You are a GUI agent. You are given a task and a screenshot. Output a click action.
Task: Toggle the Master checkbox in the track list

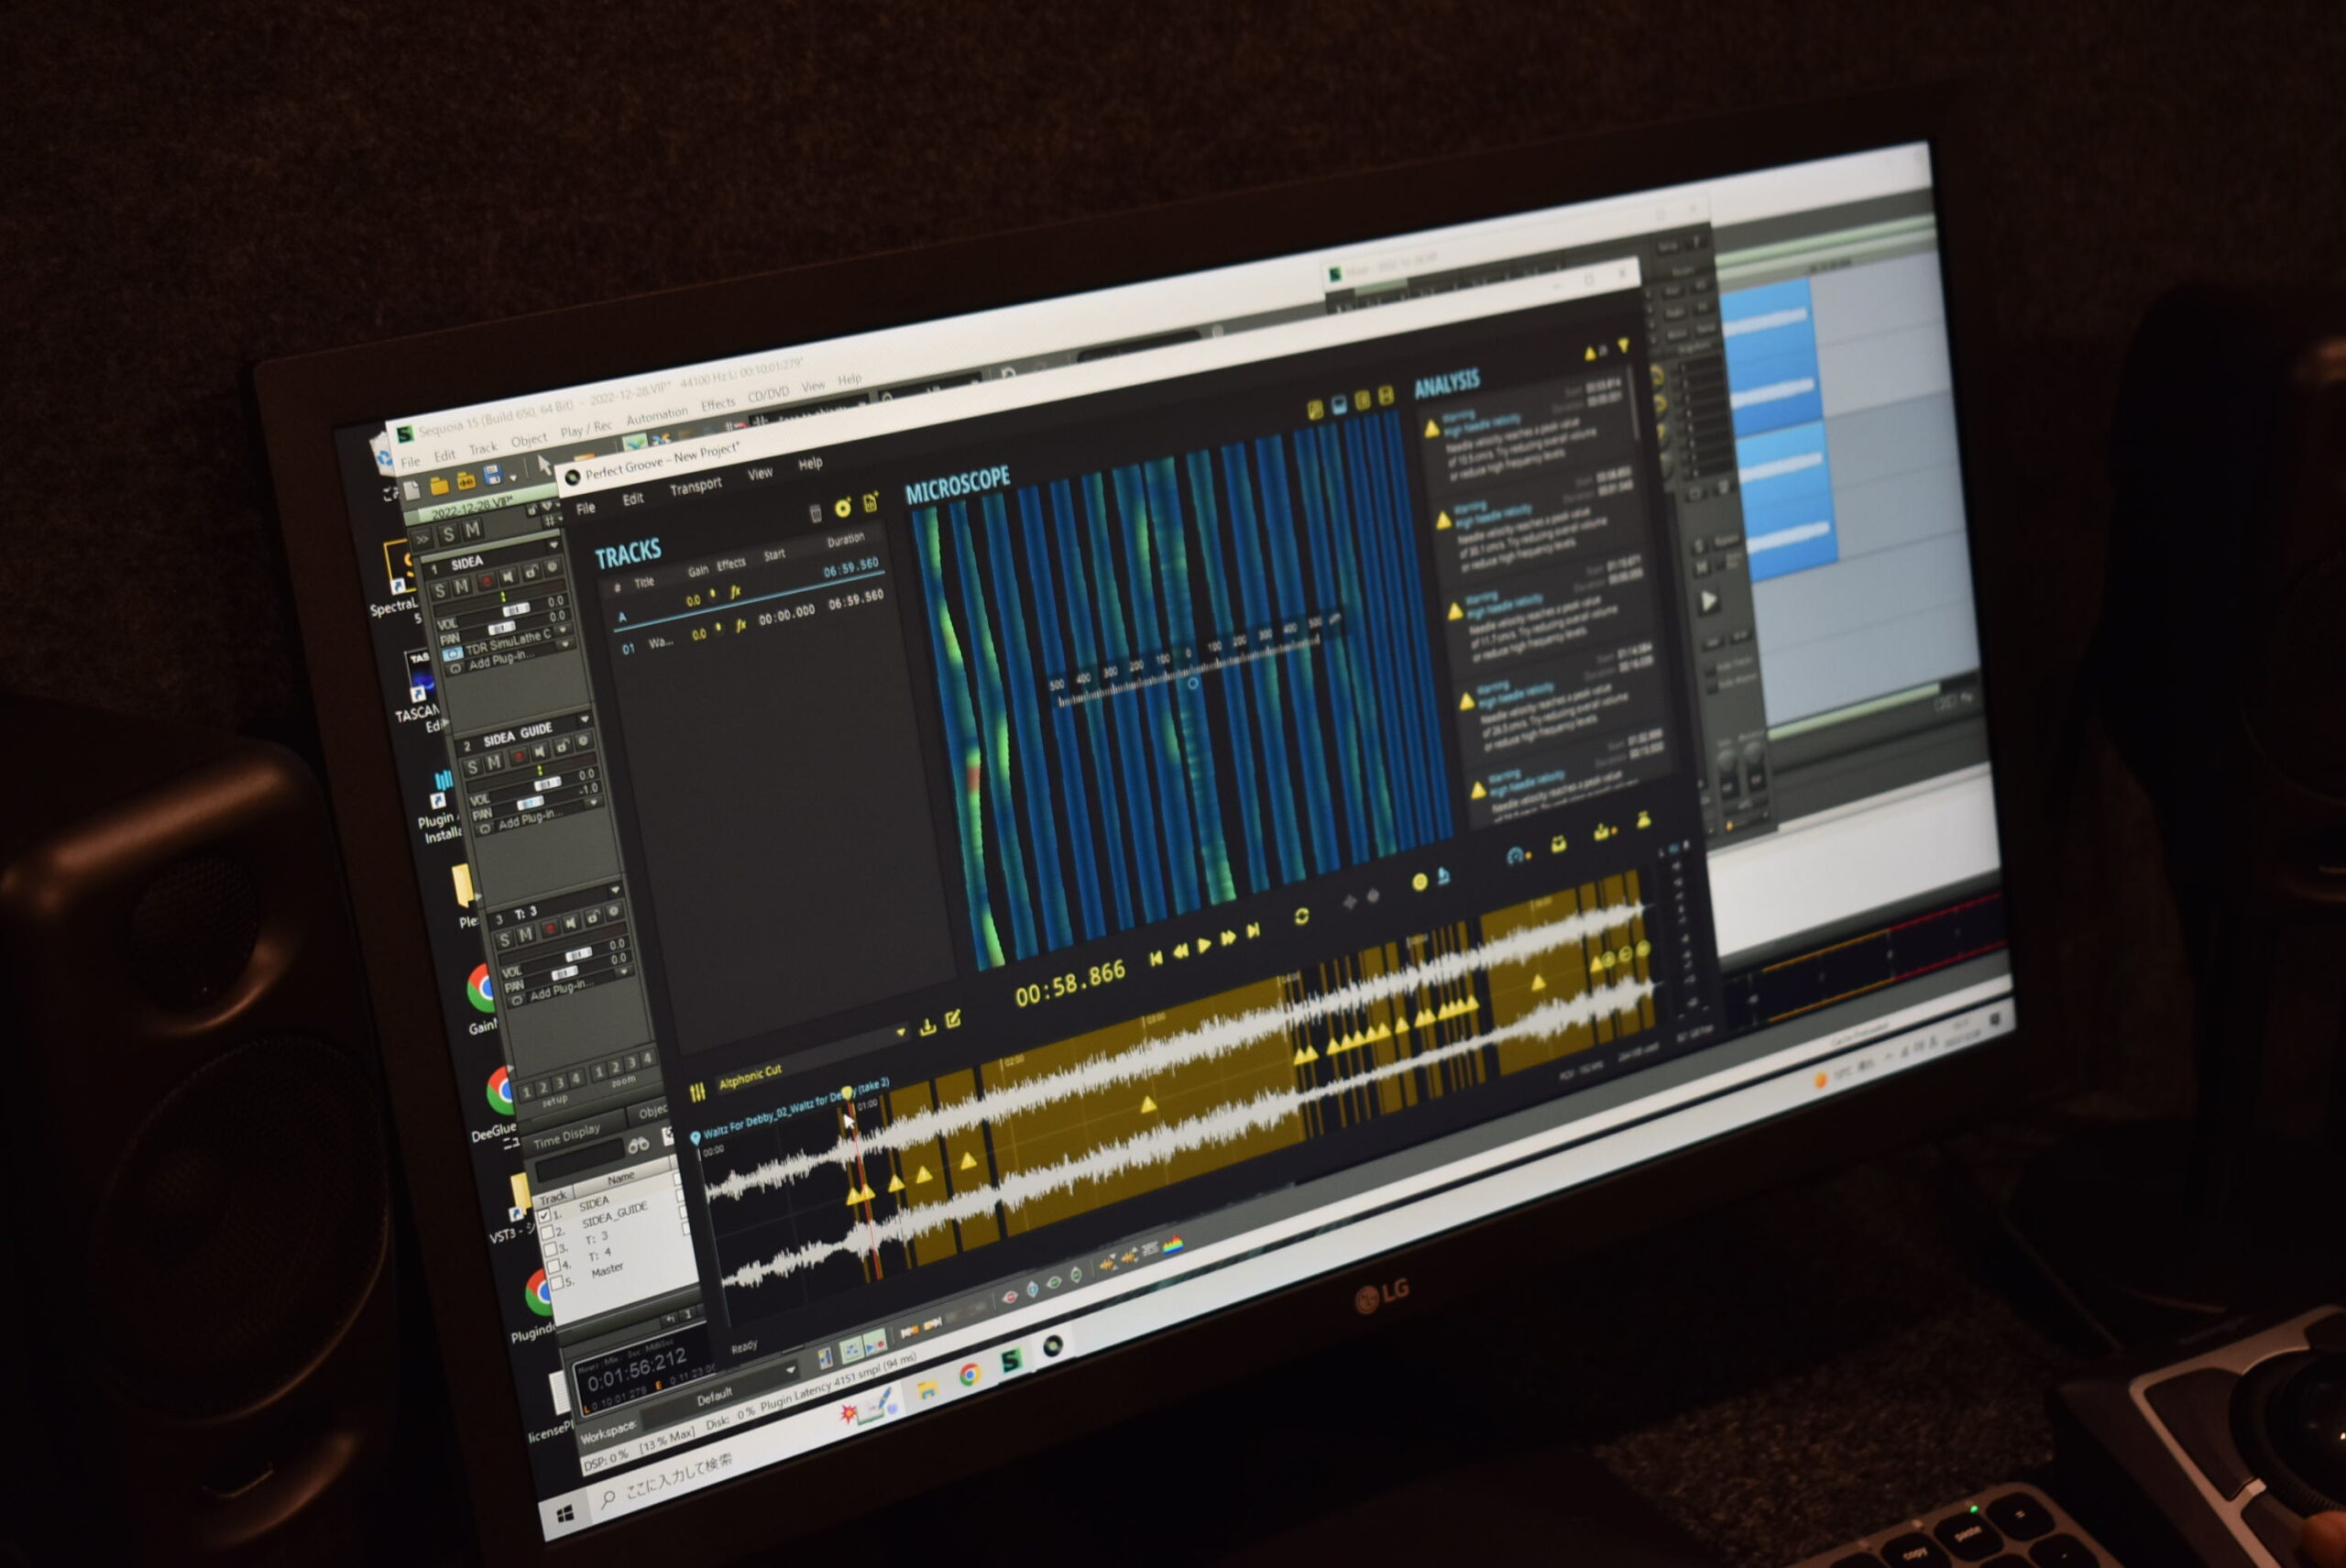click(557, 1282)
